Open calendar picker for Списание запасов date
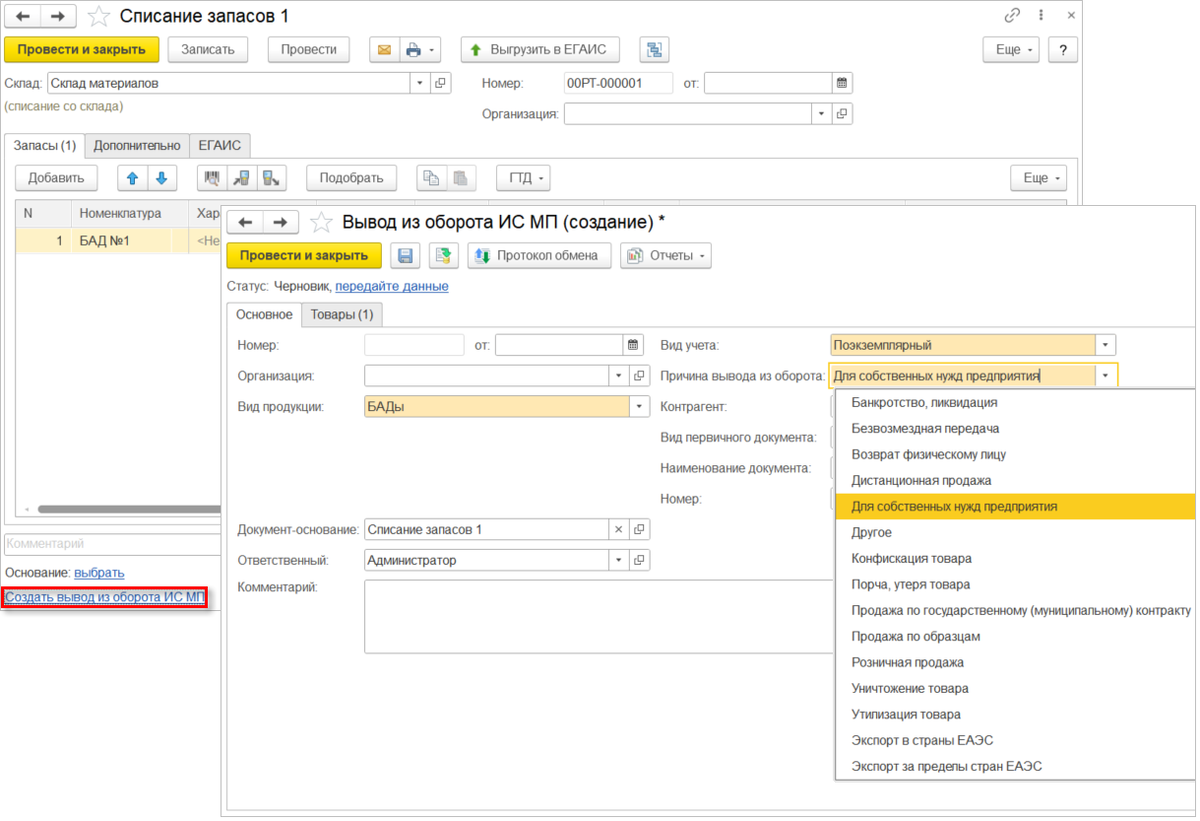1200x821 pixels. (x=842, y=83)
